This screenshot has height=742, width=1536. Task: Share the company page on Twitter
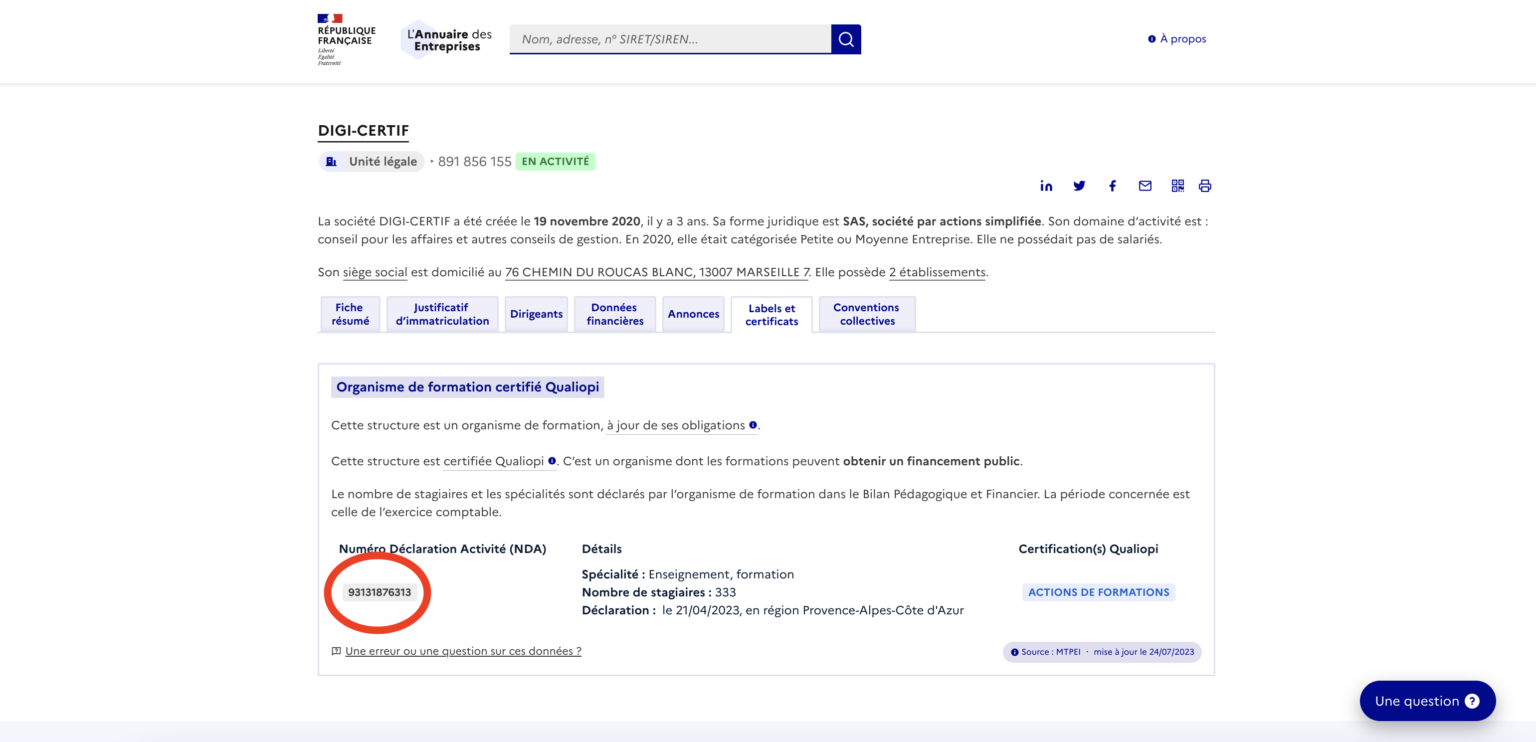(x=1079, y=185)
